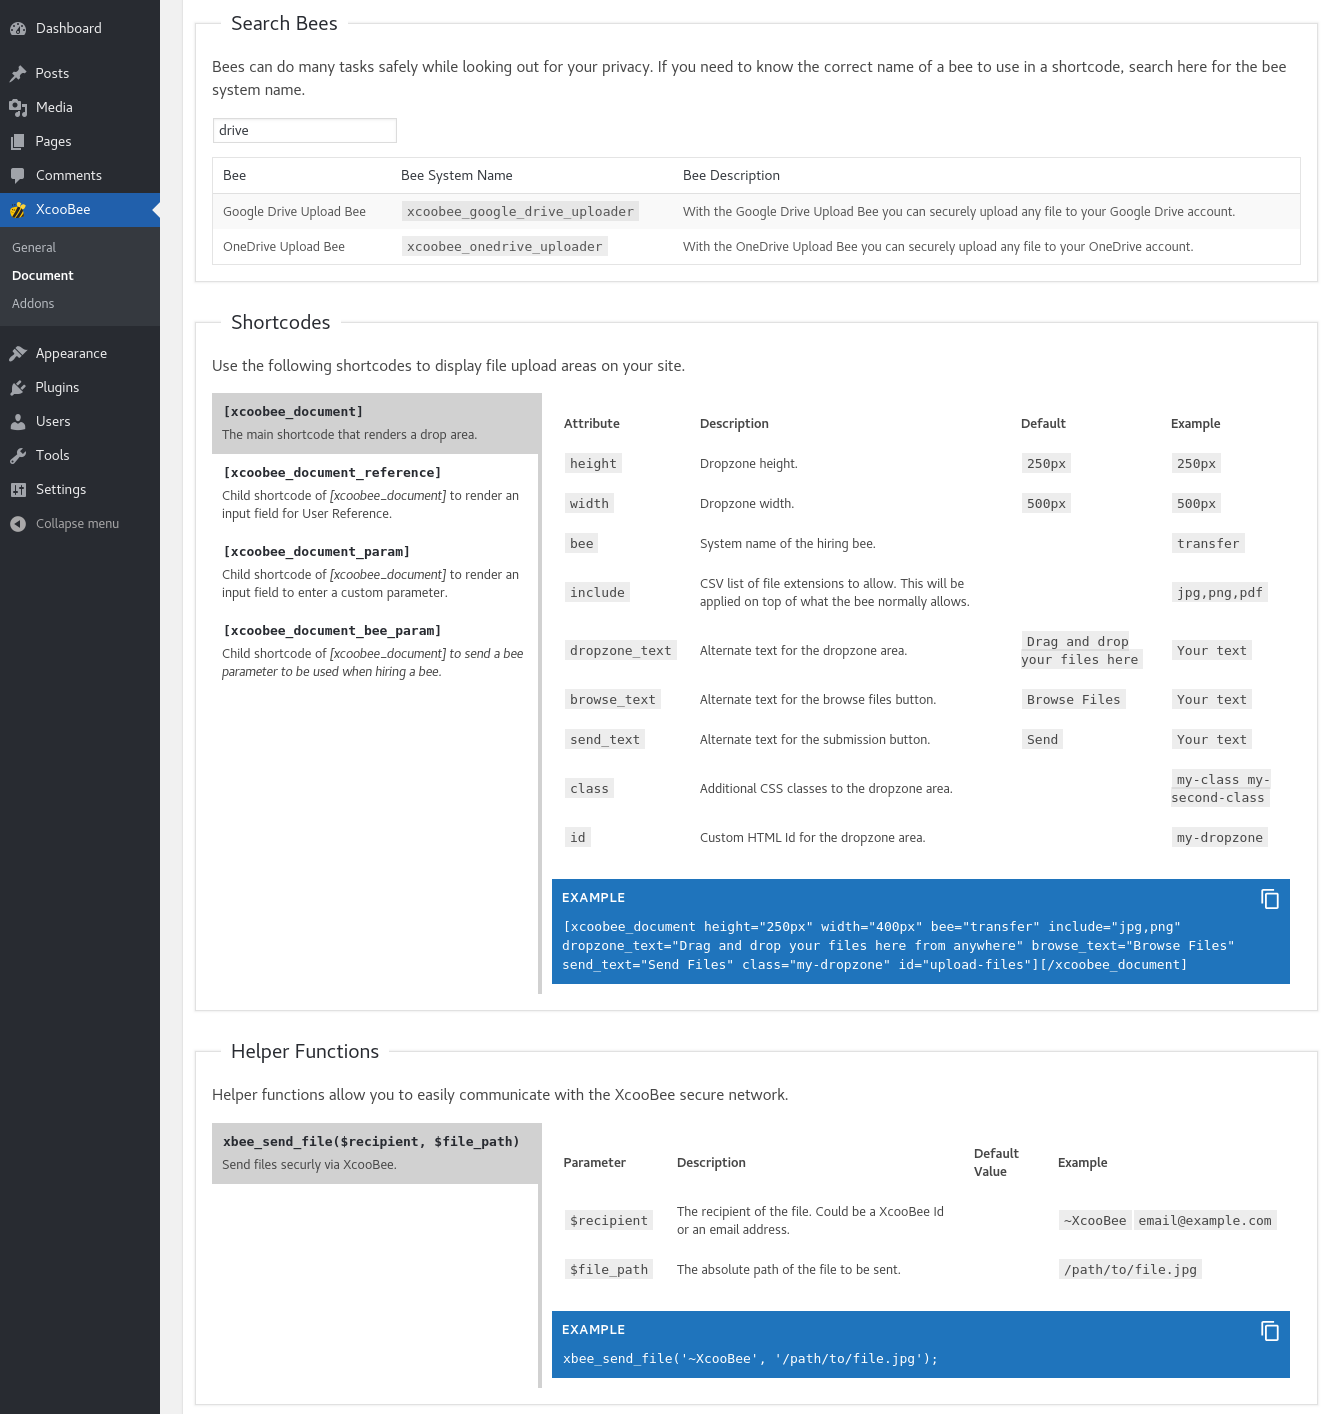Click the xcoobee_onedrive_uploader system name

pyautogui.click(x=505, y=246)
